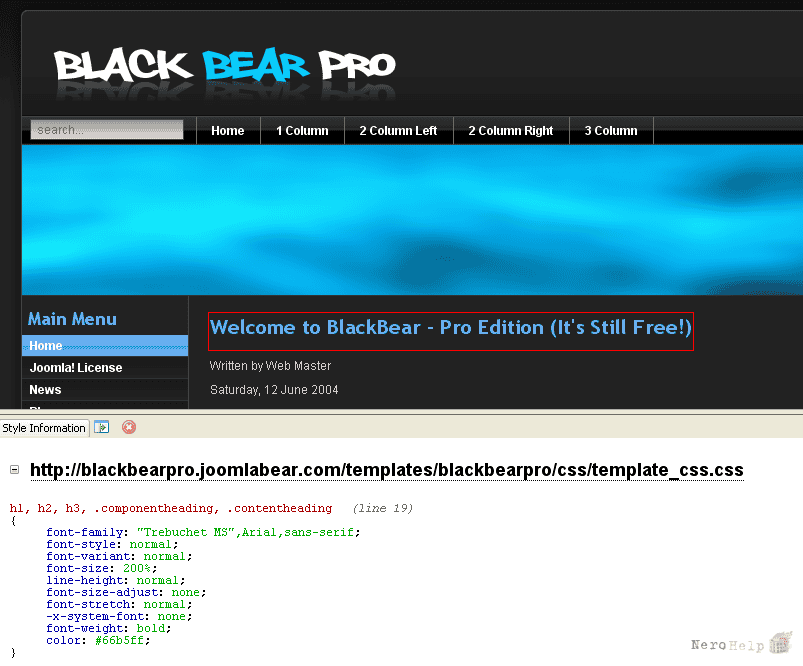
Task: Open the Home navigation tab
Action: pyautogui.click(x=228, y=131)
